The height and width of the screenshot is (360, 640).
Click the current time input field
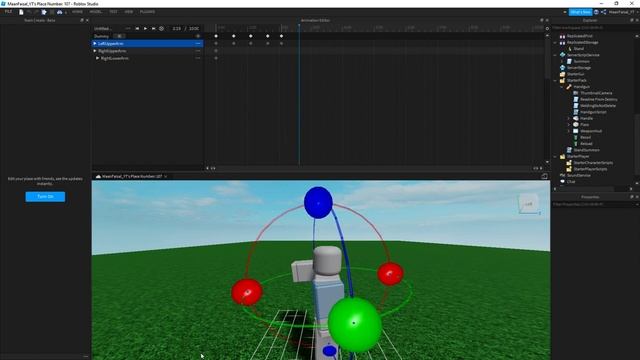tap(176, 29)
